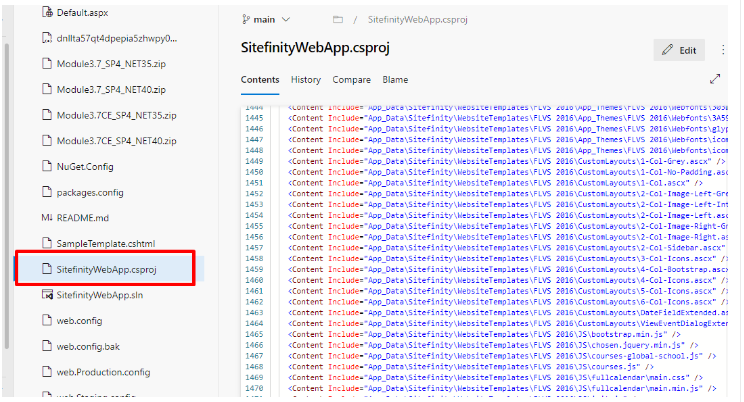The height and width of the screenshot is (402, 744).
Task: Click the Default.aspx file icon
Action: coord(47,12)
